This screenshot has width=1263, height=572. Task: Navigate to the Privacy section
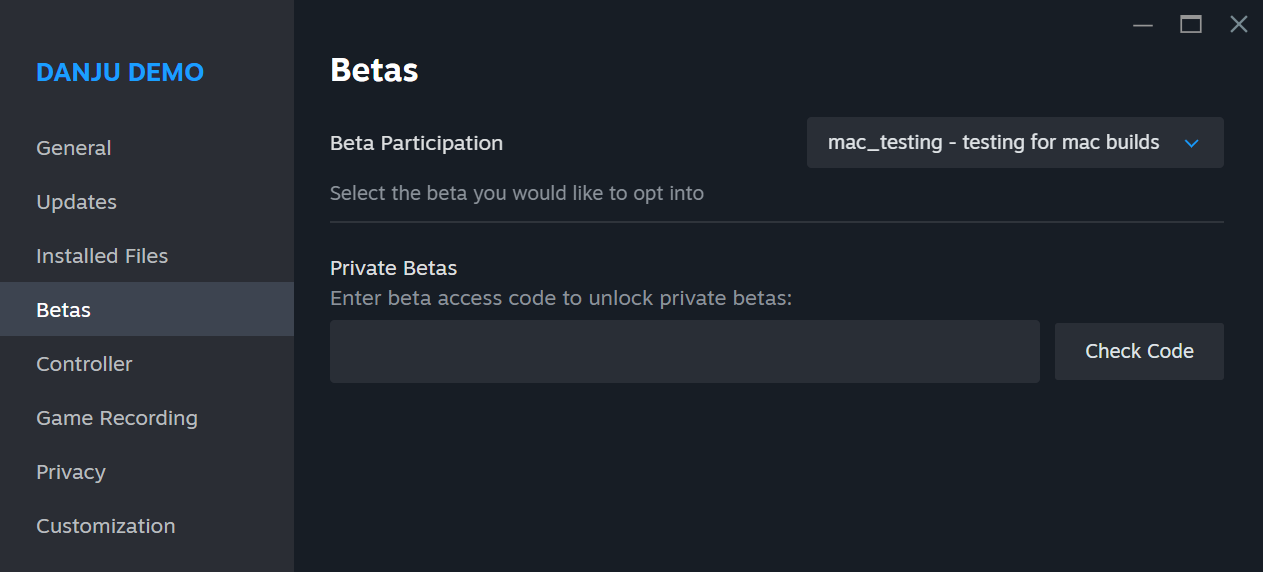pos(71,472)
